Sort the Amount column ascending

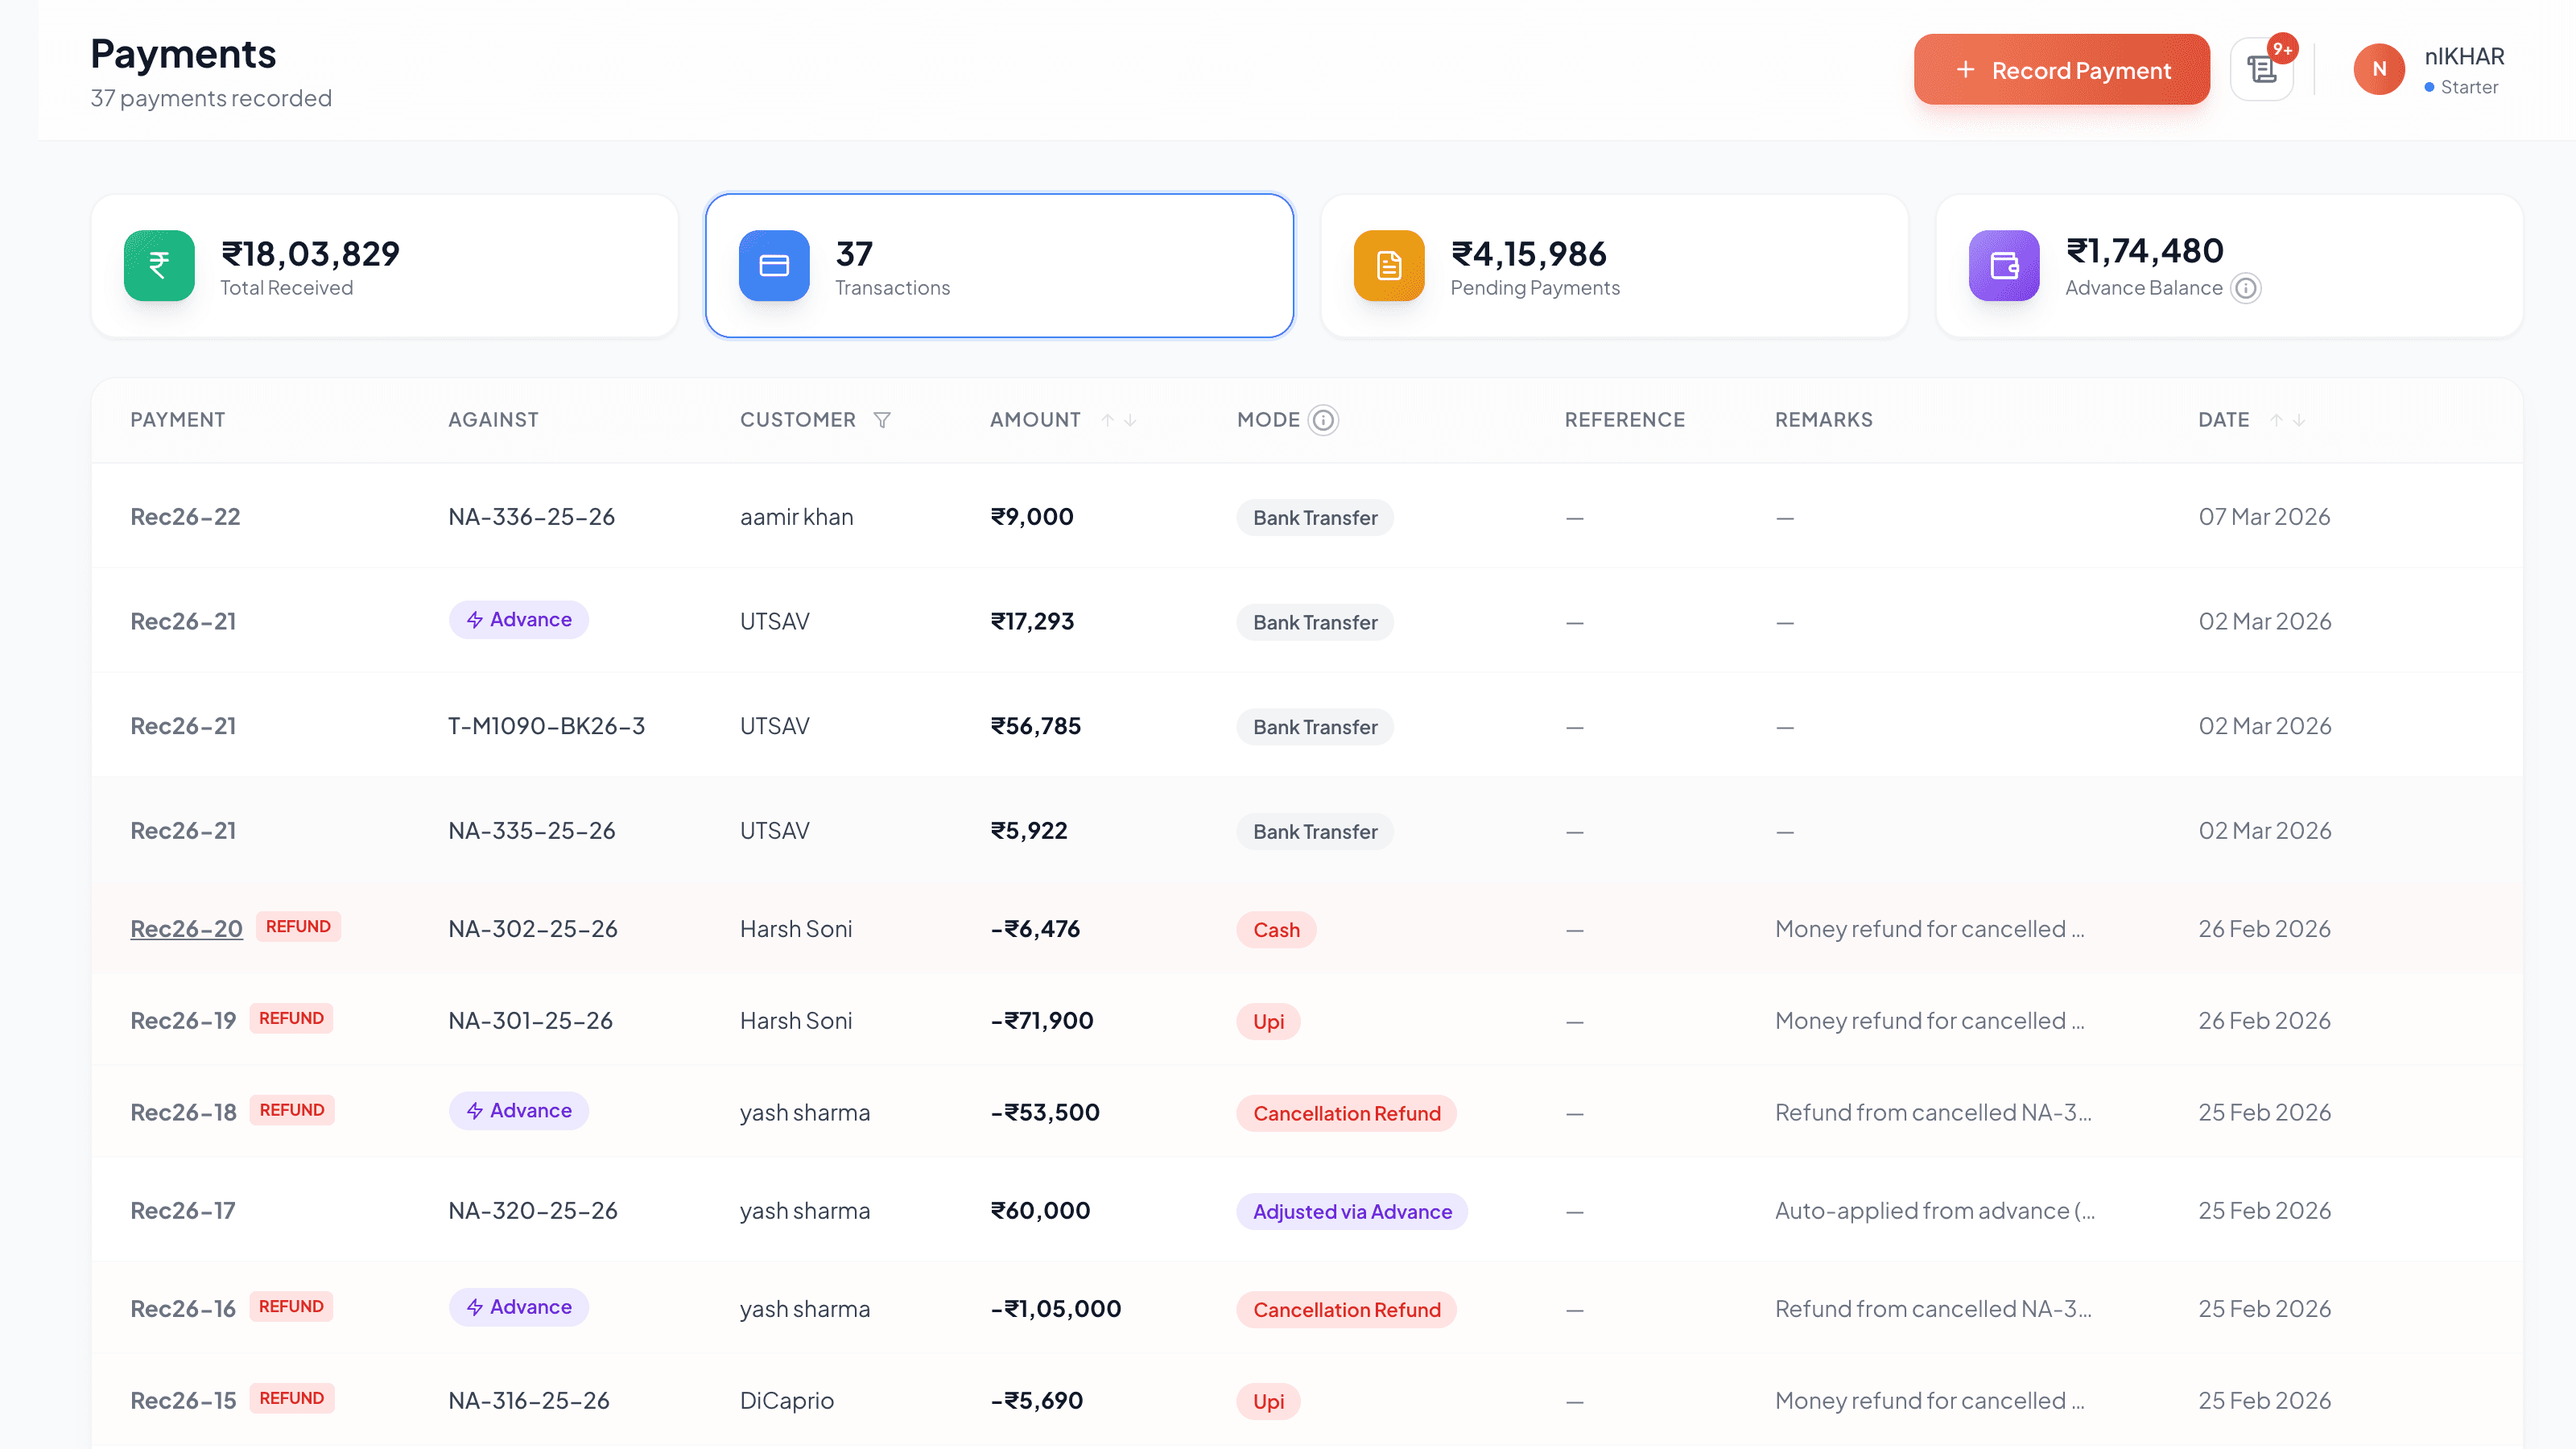coord(1109,420)
